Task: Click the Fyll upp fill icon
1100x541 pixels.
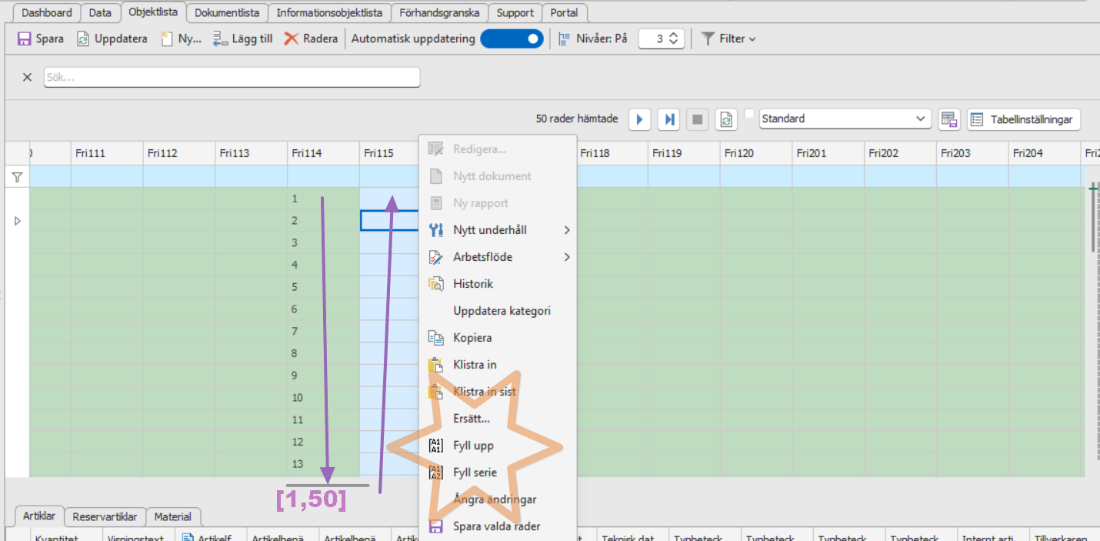Action: coord(436,446)
